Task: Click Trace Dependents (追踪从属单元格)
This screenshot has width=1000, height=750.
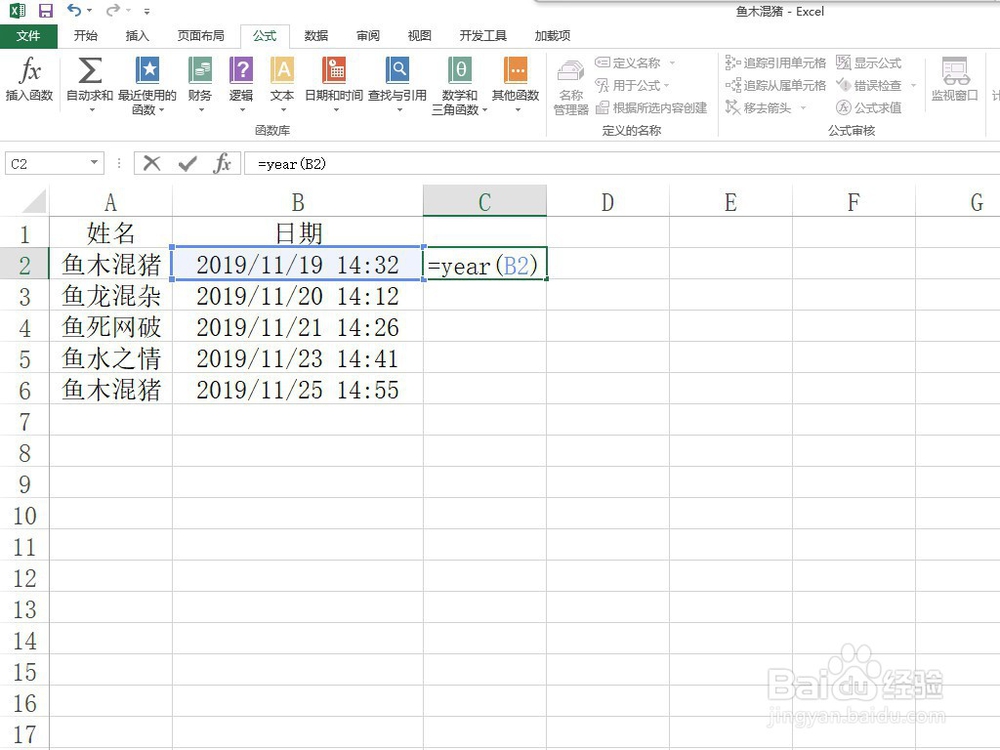Action: 776,85
